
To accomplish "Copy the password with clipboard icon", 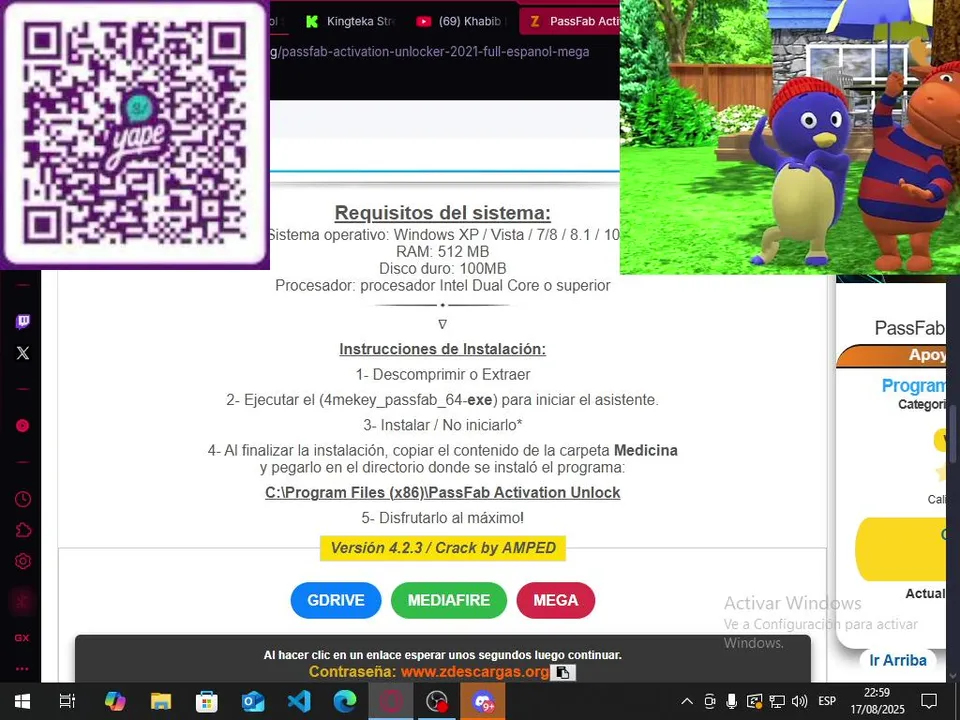I will click(563, 672).
